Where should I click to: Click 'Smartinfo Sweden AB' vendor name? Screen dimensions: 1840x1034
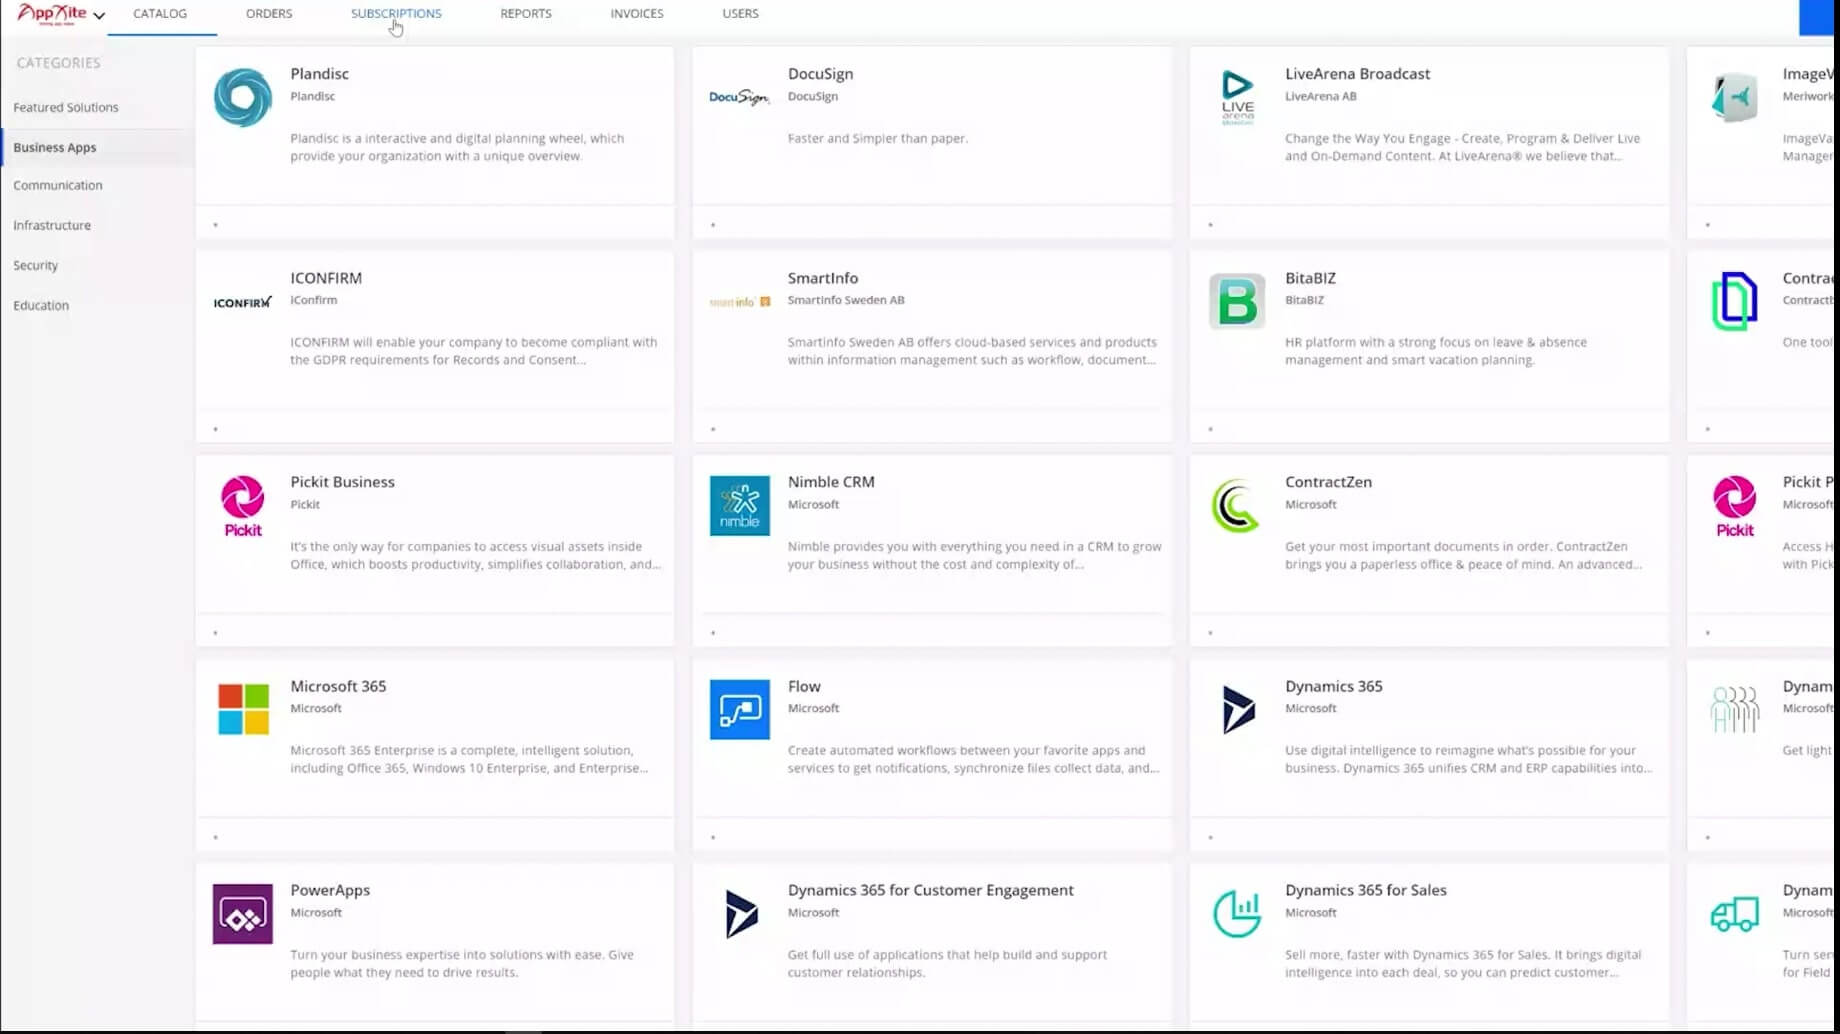pyautogui.click(x=846, y=300)
